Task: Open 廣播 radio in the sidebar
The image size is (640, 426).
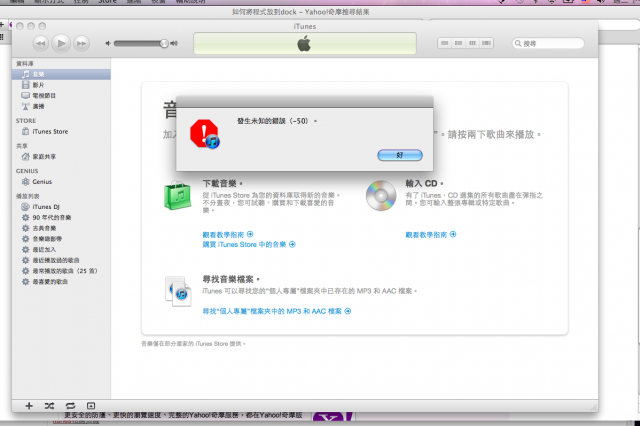Action: [x=61, y=106]
